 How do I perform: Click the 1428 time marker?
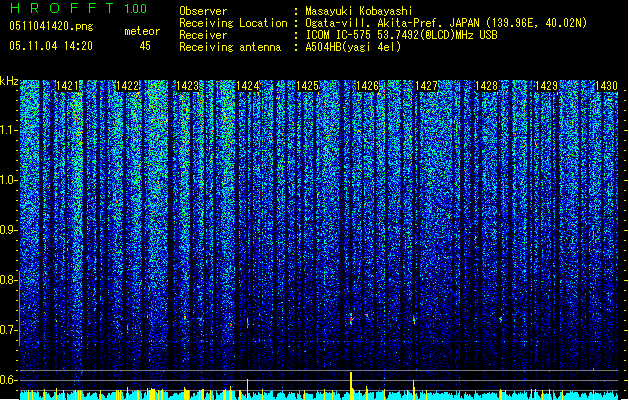coord(486,86)
